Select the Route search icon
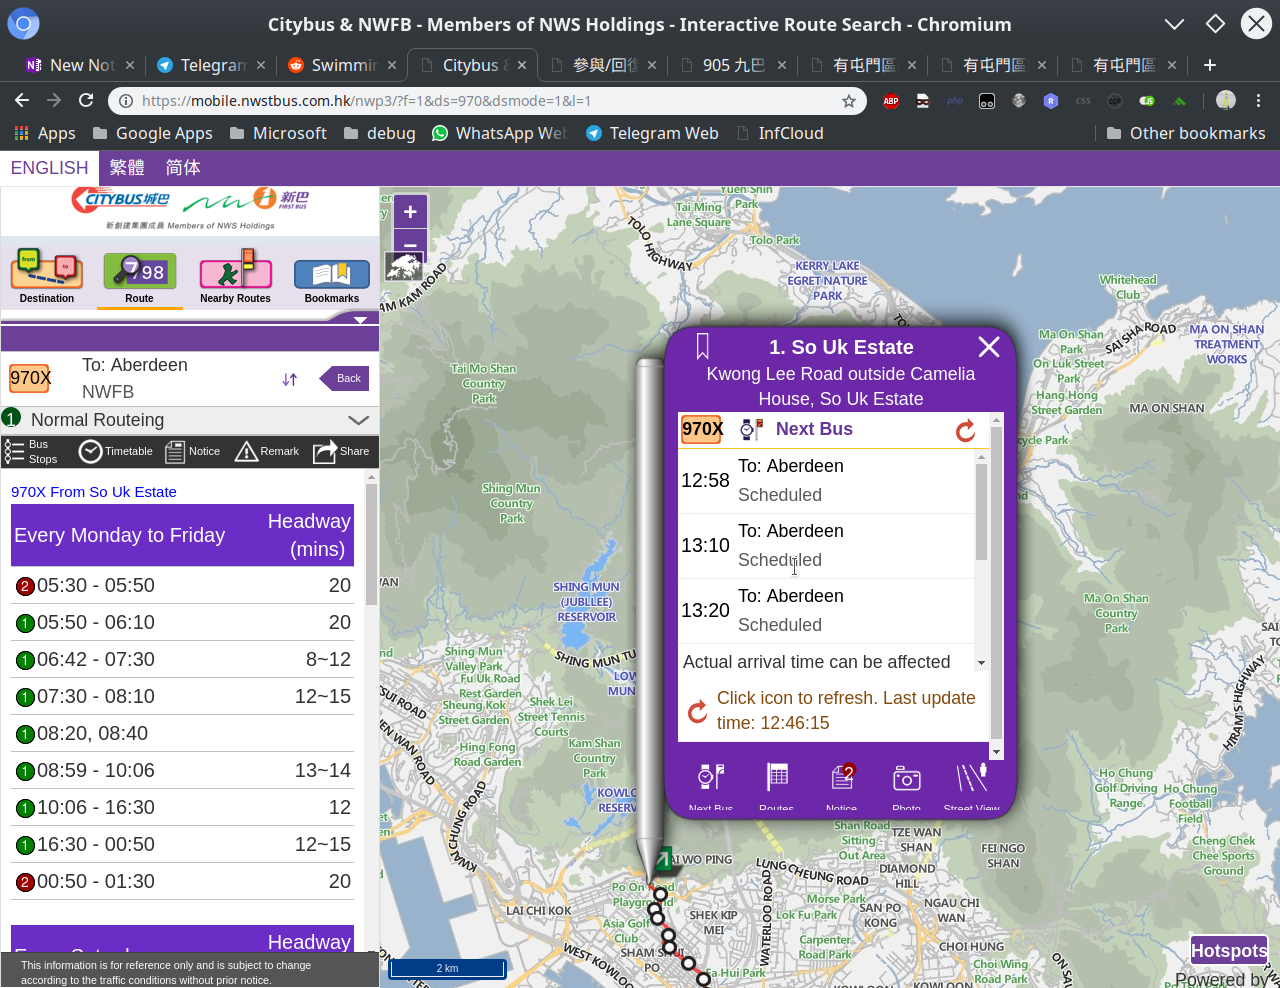Image resolution: width=1280 pixels, height=988 pixels. point(139,277)
